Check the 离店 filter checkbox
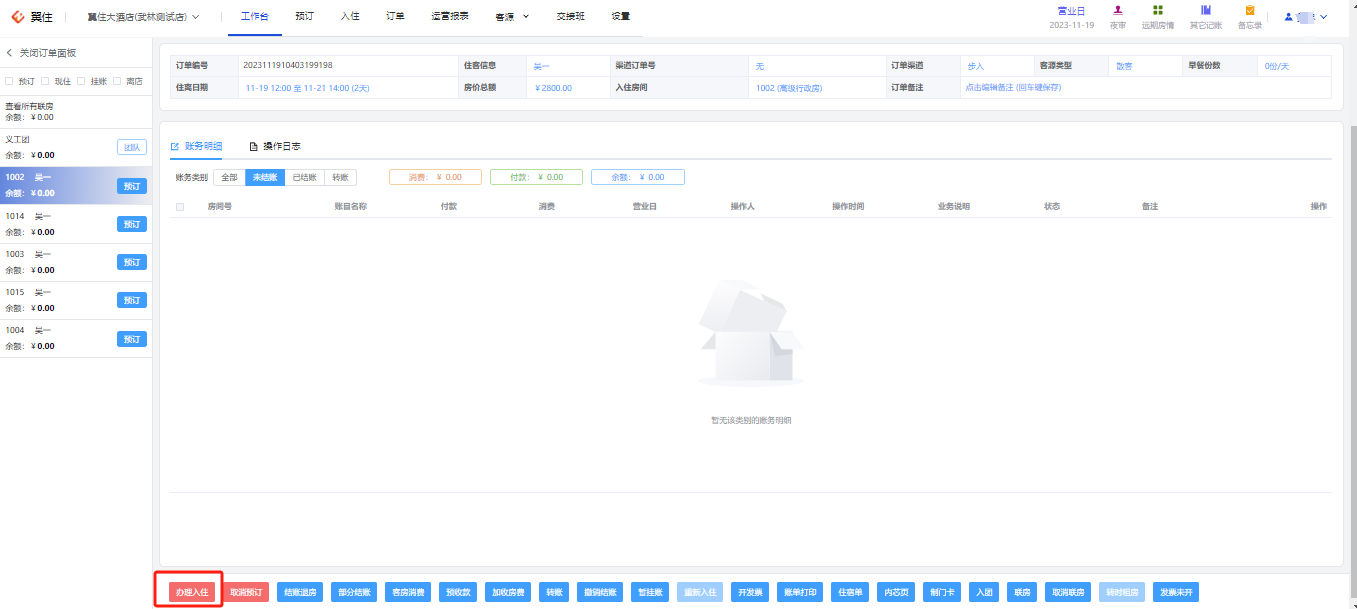This screenshot has height=609, width=1357. coord(117,81)
